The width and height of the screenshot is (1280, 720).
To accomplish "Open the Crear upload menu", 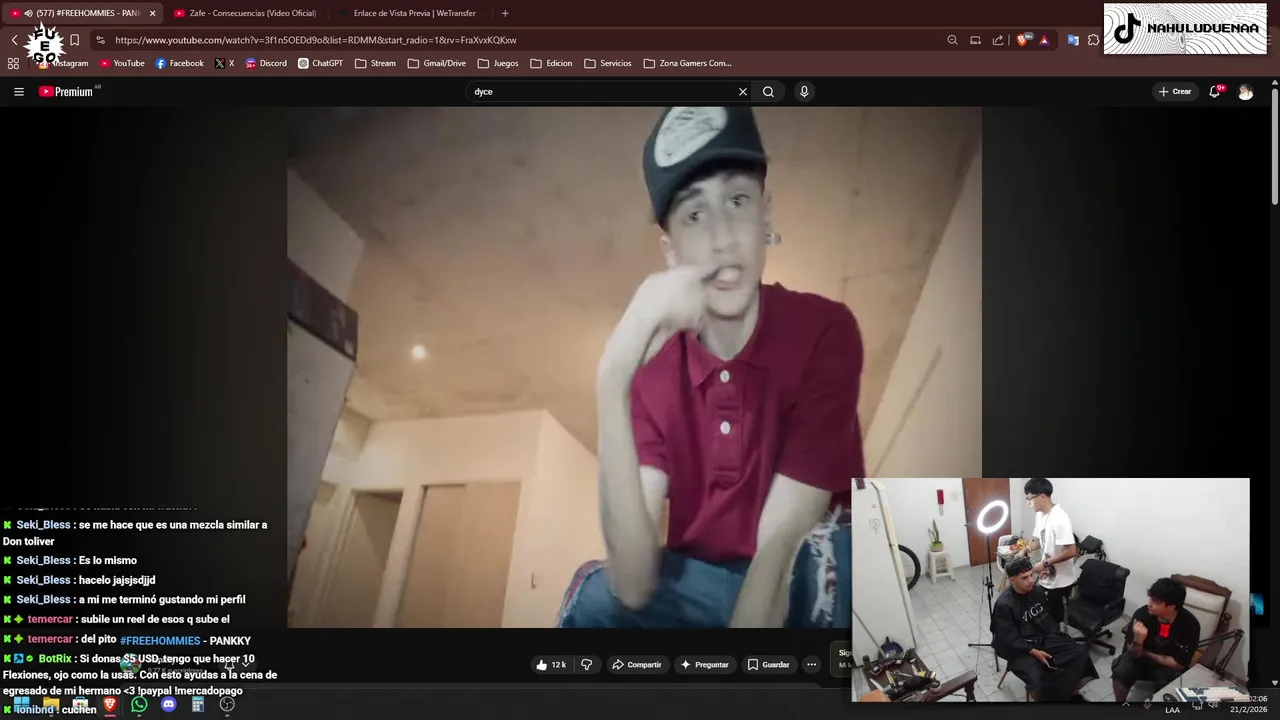I will pyautogui.click(x=1175, y=91).
